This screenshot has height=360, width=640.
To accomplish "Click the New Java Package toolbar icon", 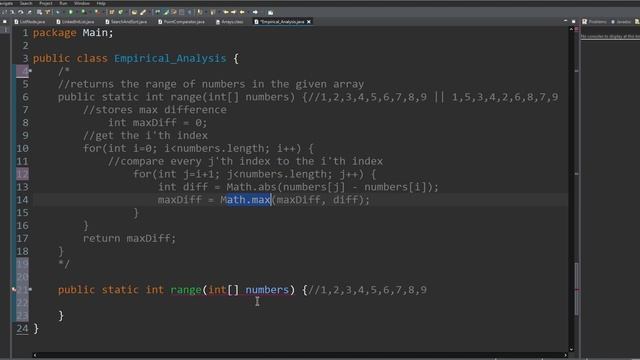I will click(111, 12).
